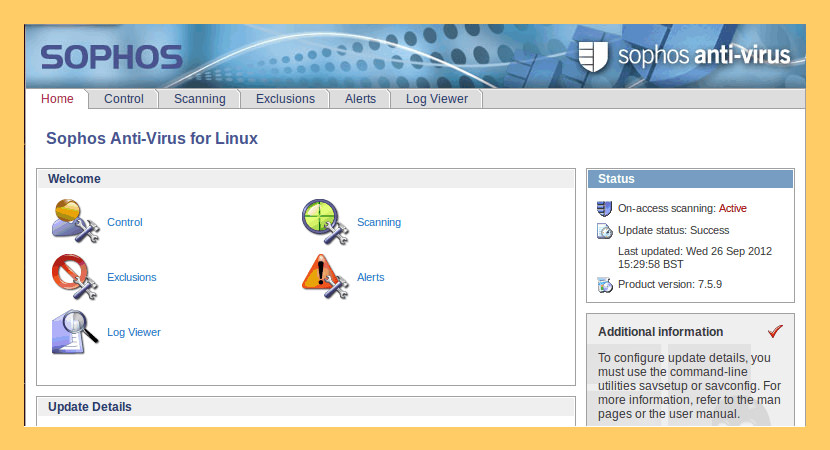Follow the Control link in Welcome
Image resolution: width=830 pixels, height=450 pixels.
click(x=125, y=222)
